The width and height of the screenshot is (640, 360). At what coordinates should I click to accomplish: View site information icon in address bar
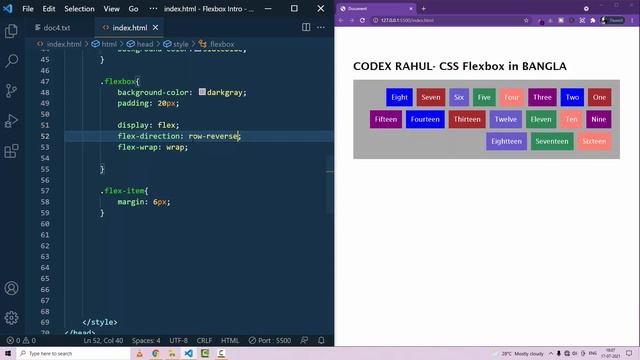click(x=376, y=20)
